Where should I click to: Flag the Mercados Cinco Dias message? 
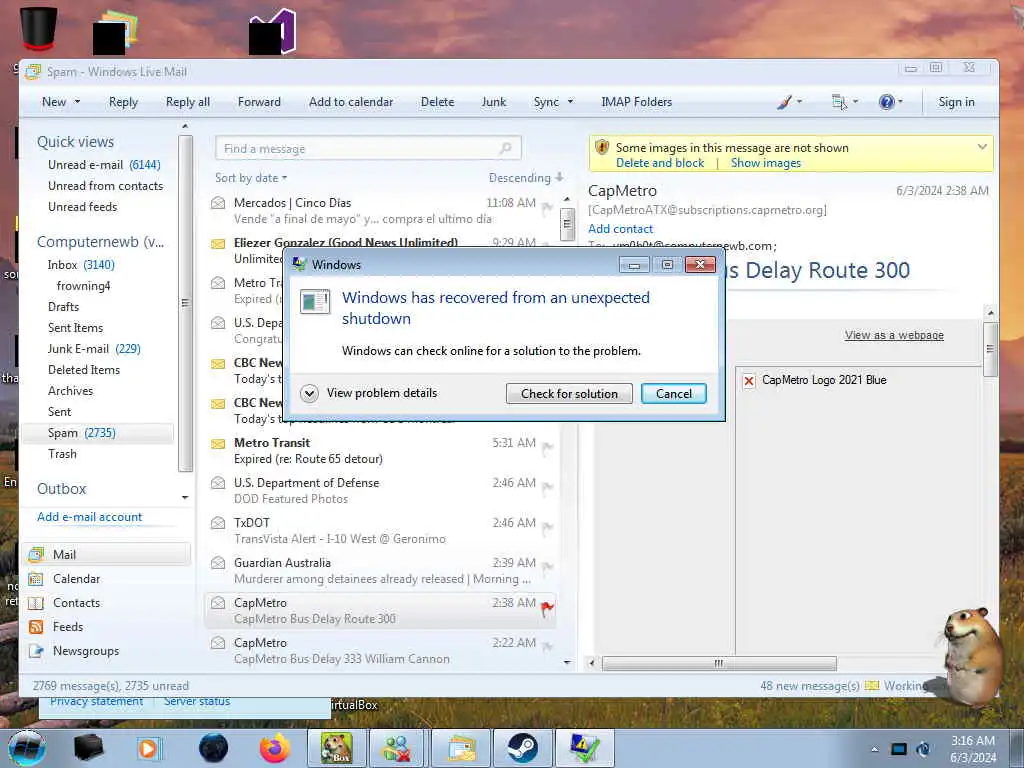[x=547, y=208]
